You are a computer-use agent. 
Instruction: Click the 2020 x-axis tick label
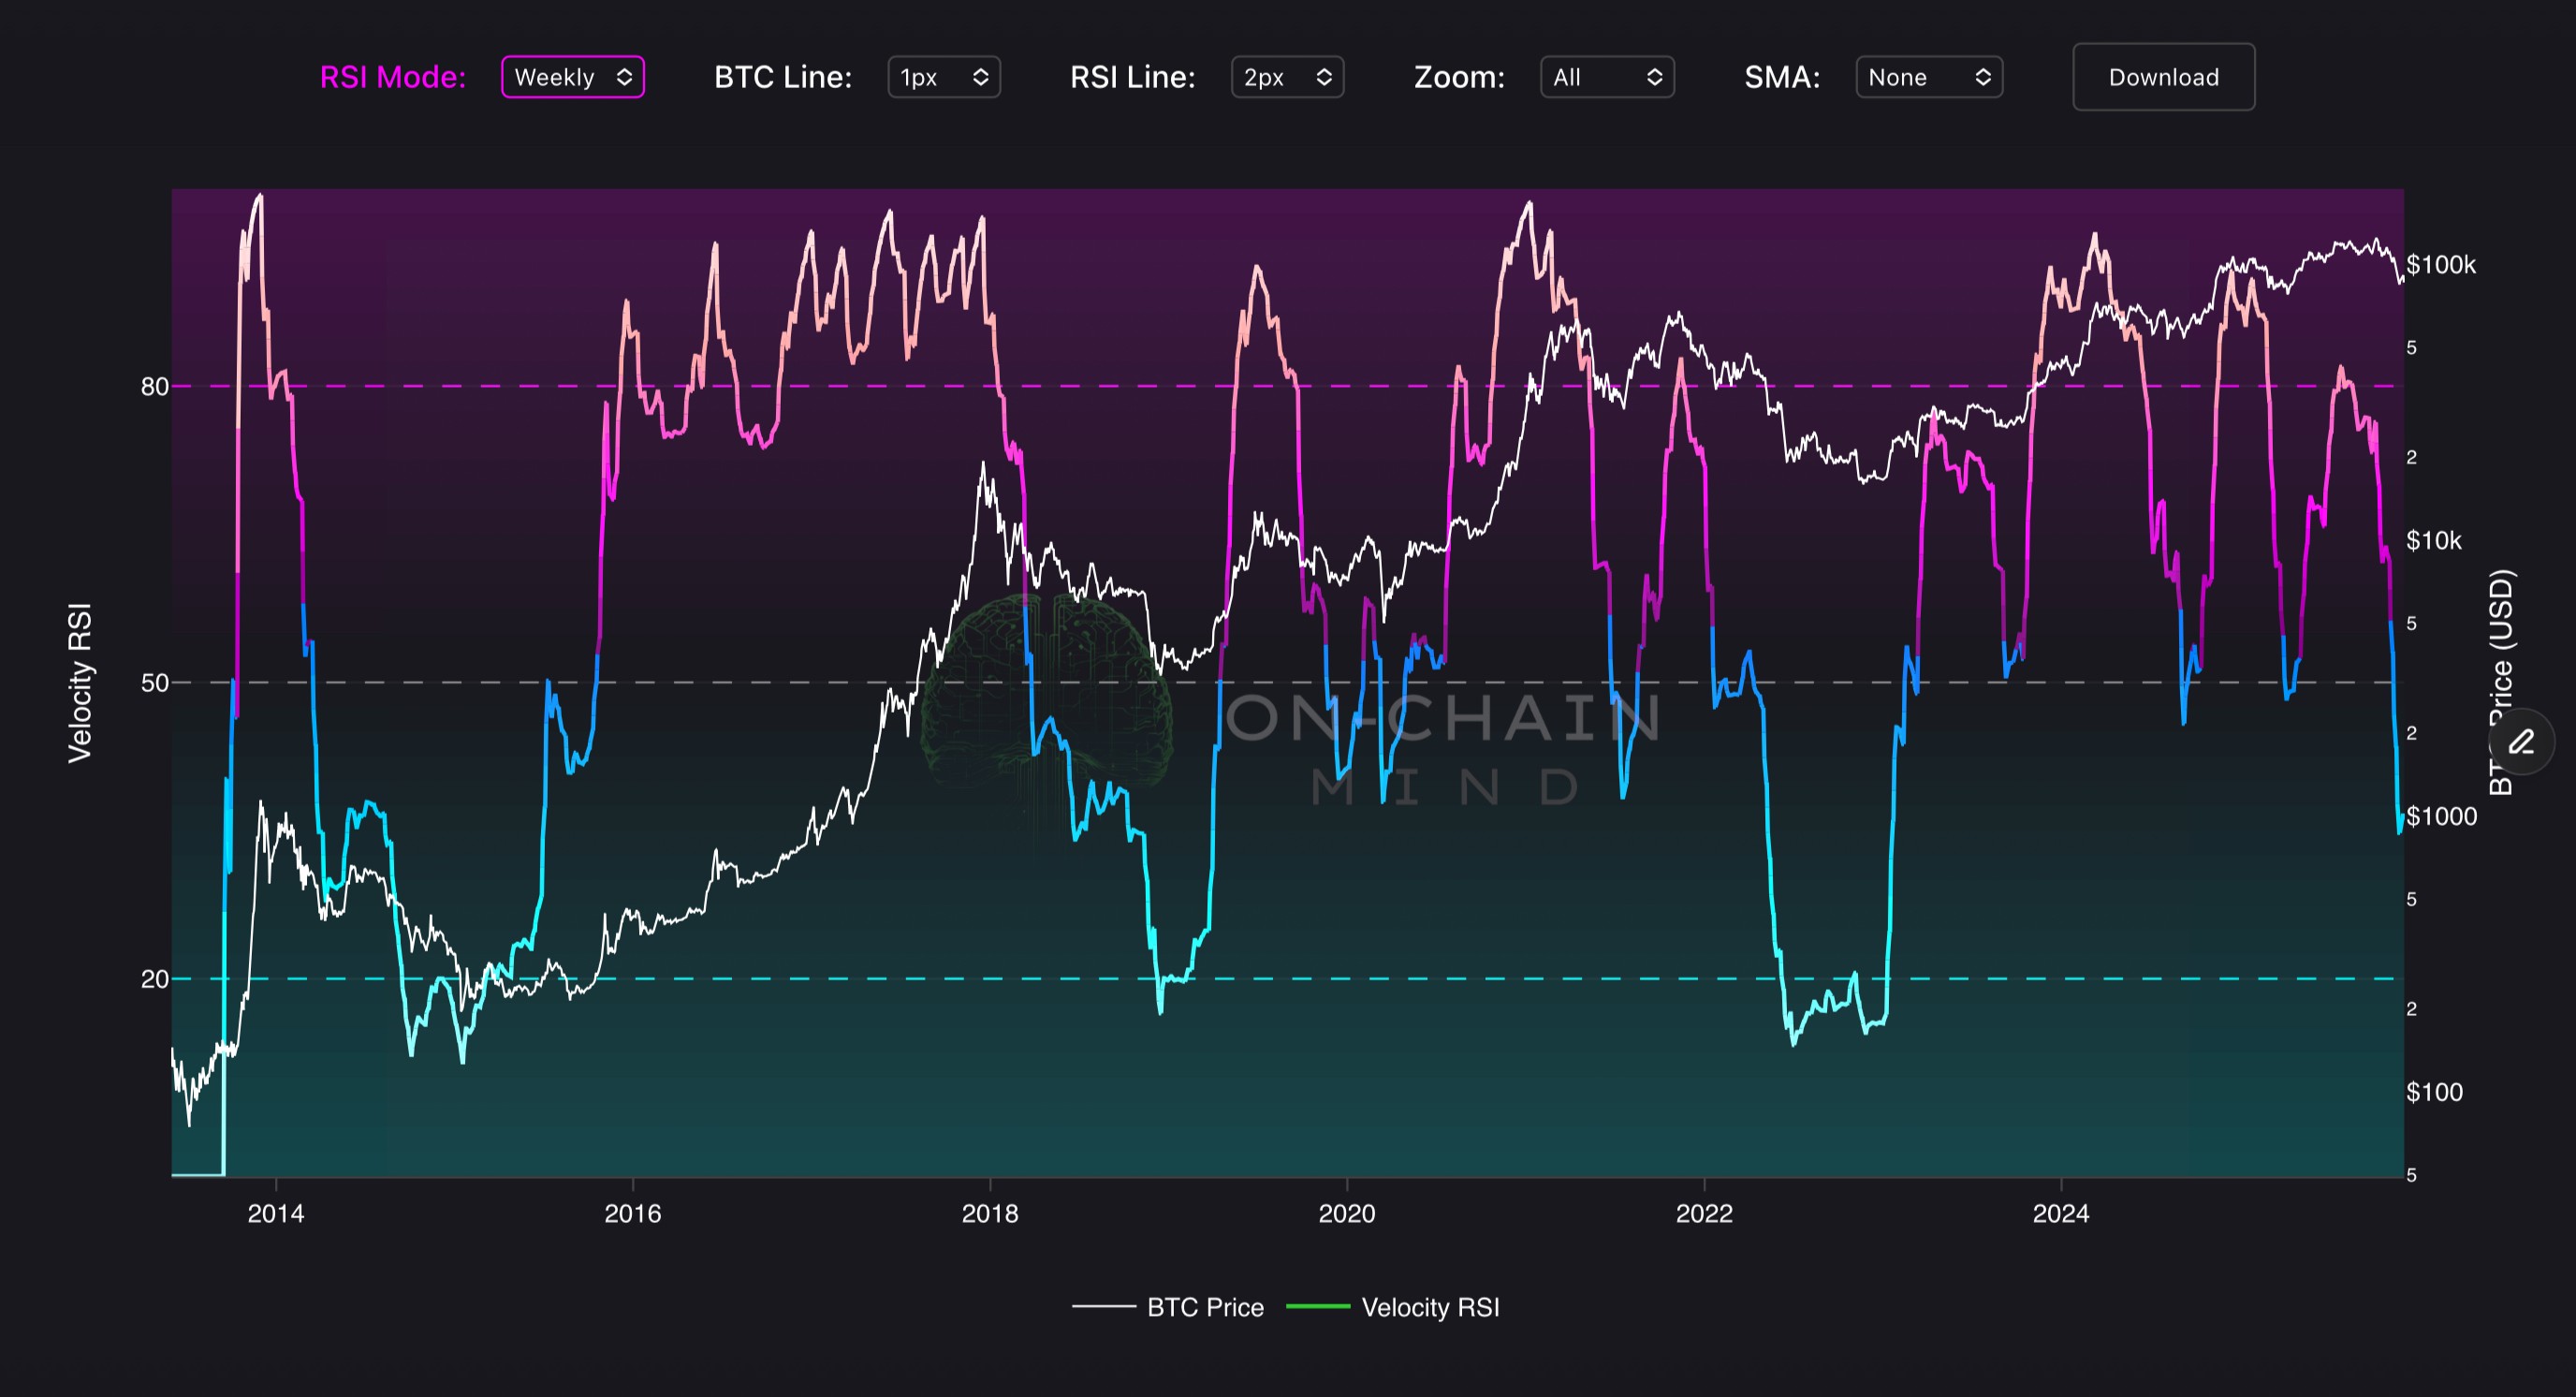(x=1346, y=1213)
